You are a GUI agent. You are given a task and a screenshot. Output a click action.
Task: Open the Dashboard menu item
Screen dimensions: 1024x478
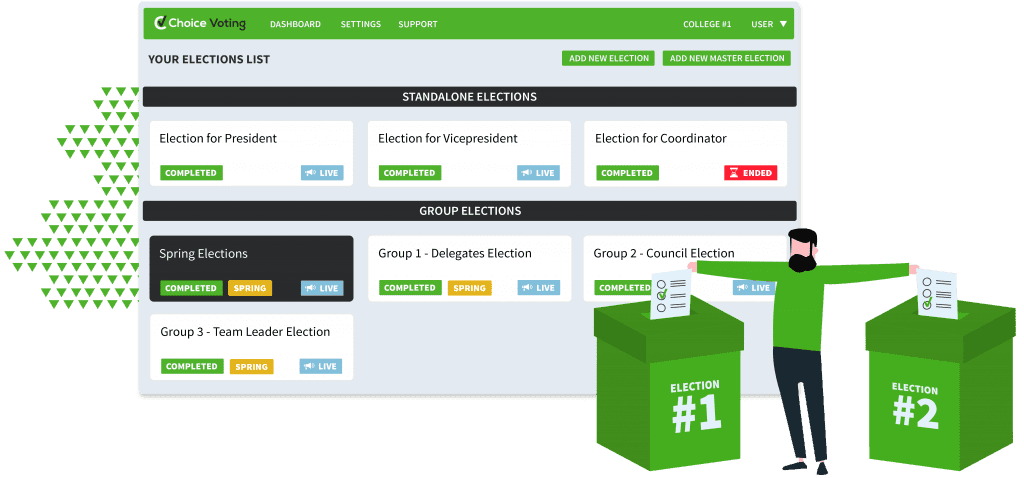pos(295,24)
